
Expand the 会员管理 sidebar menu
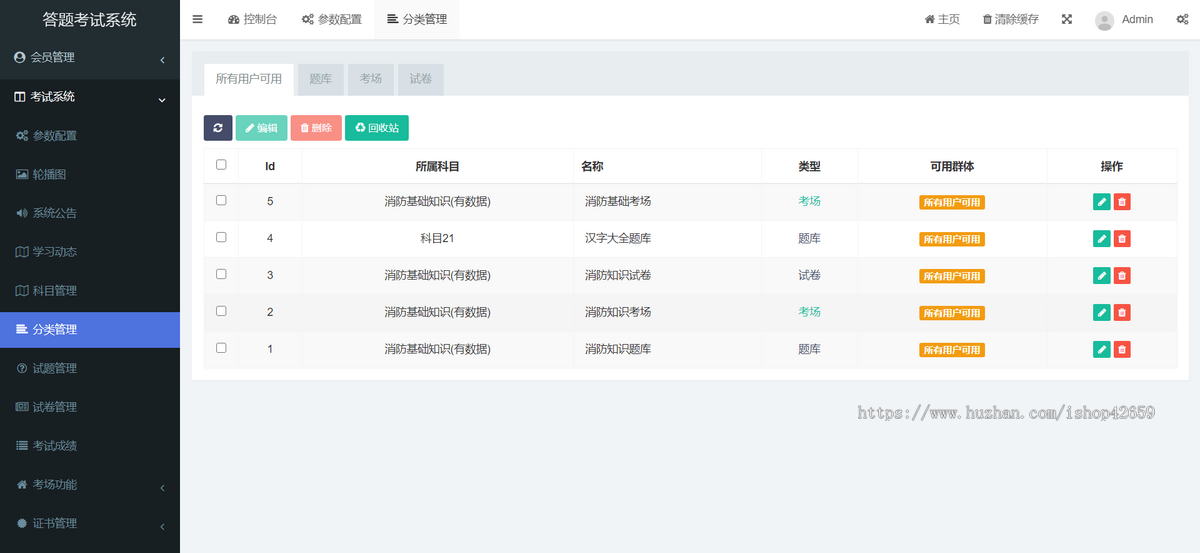[90, 58]
